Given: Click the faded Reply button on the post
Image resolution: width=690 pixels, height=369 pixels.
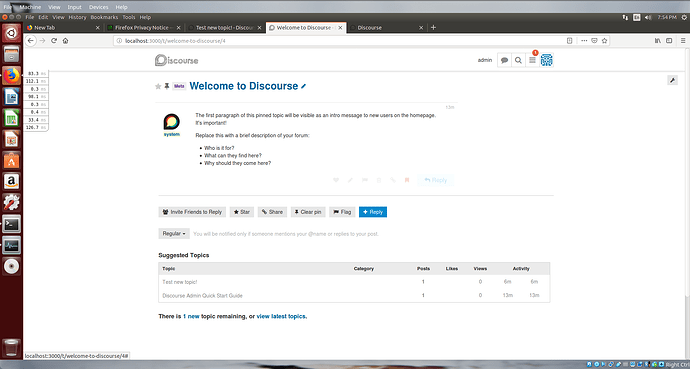Looking at the screenshot, I should (435, 180).
